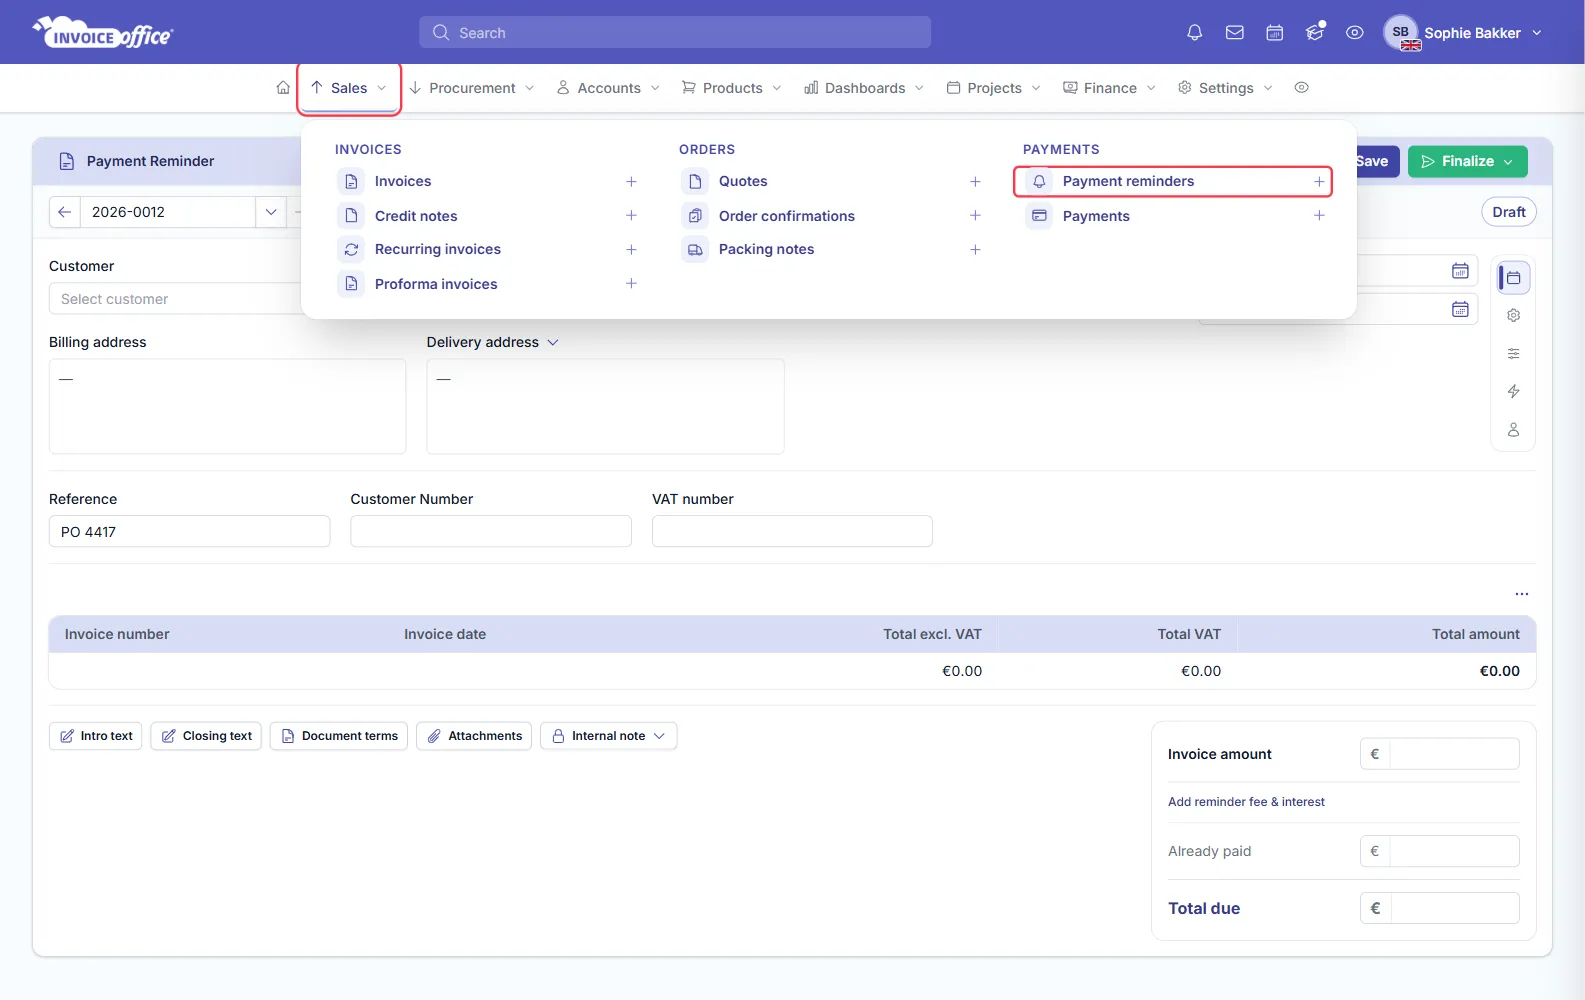This screenshot has height=1000, width=1585.
Task: Open the Procurement menu
Action: pyautogui.click(x=472, y=88)
